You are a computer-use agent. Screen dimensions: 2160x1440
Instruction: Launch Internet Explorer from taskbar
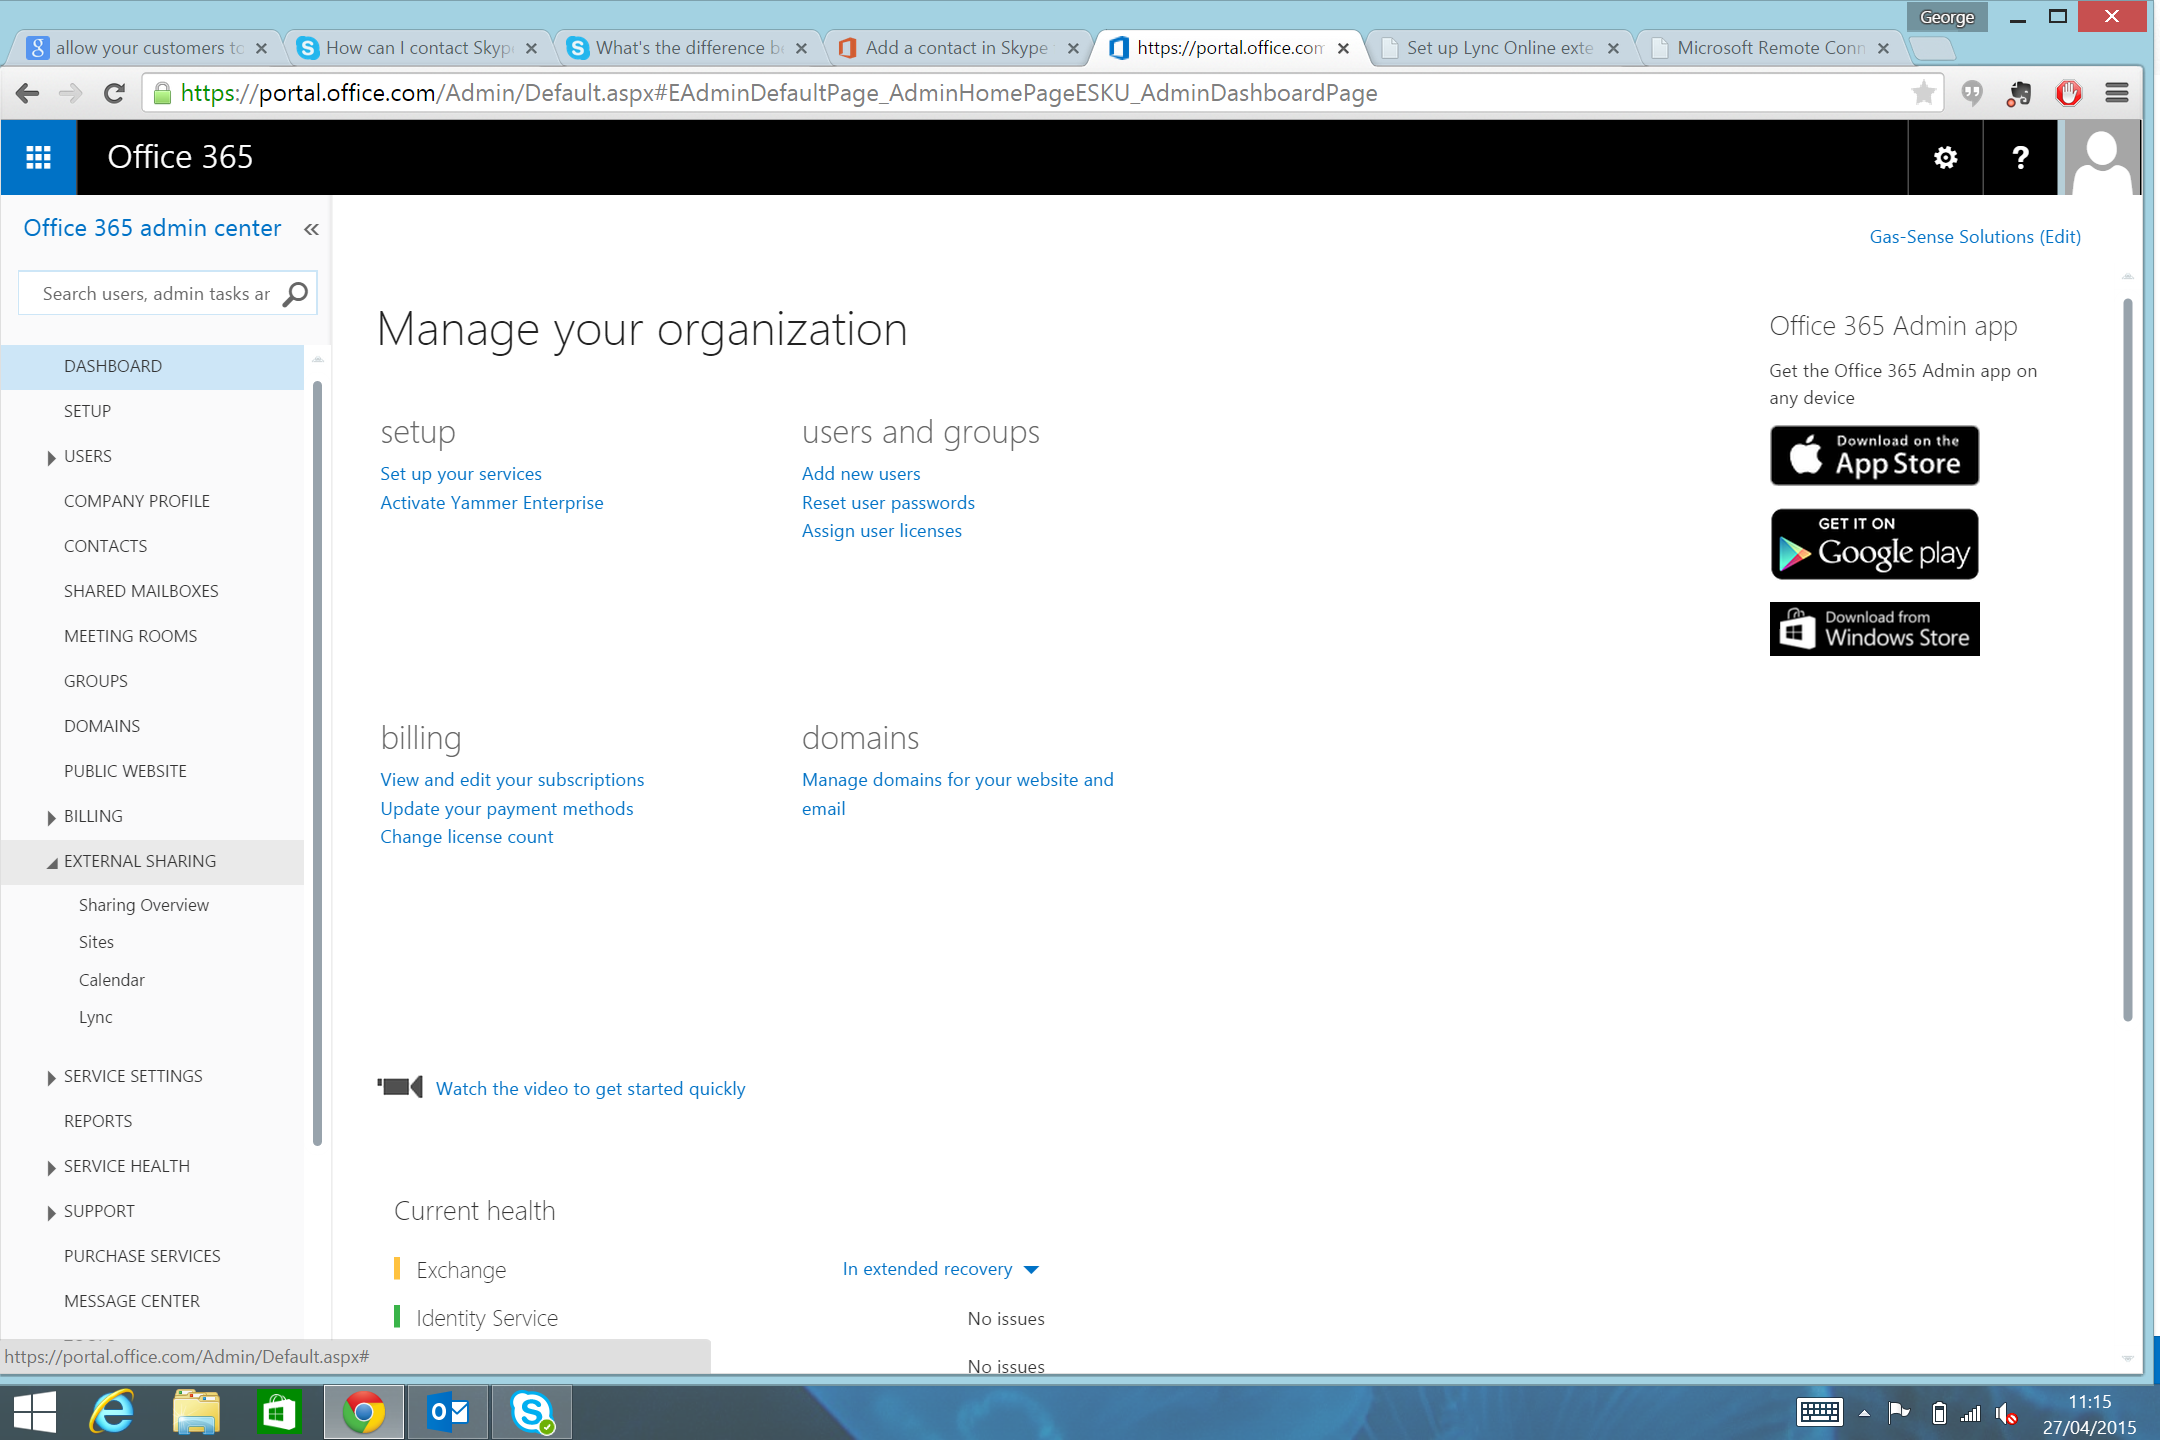pyautogui.click(x=112, y=1412)
